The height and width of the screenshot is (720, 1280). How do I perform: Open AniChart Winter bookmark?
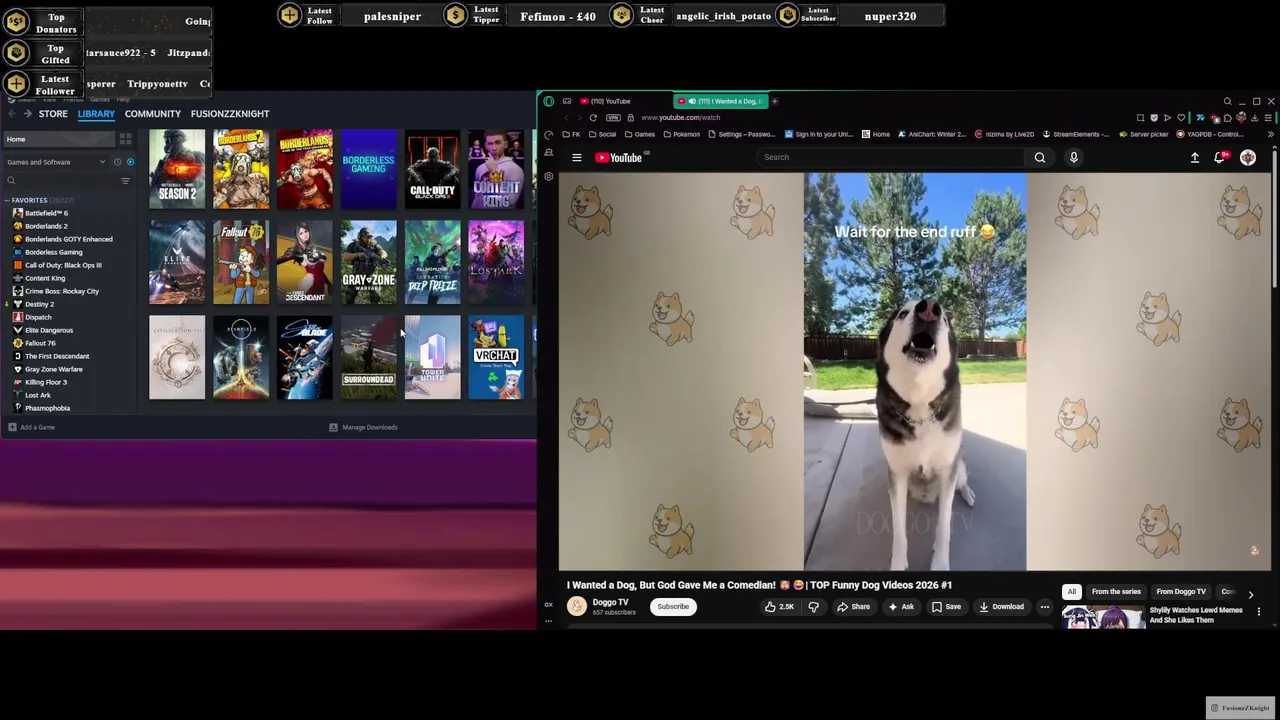point(931,134)
